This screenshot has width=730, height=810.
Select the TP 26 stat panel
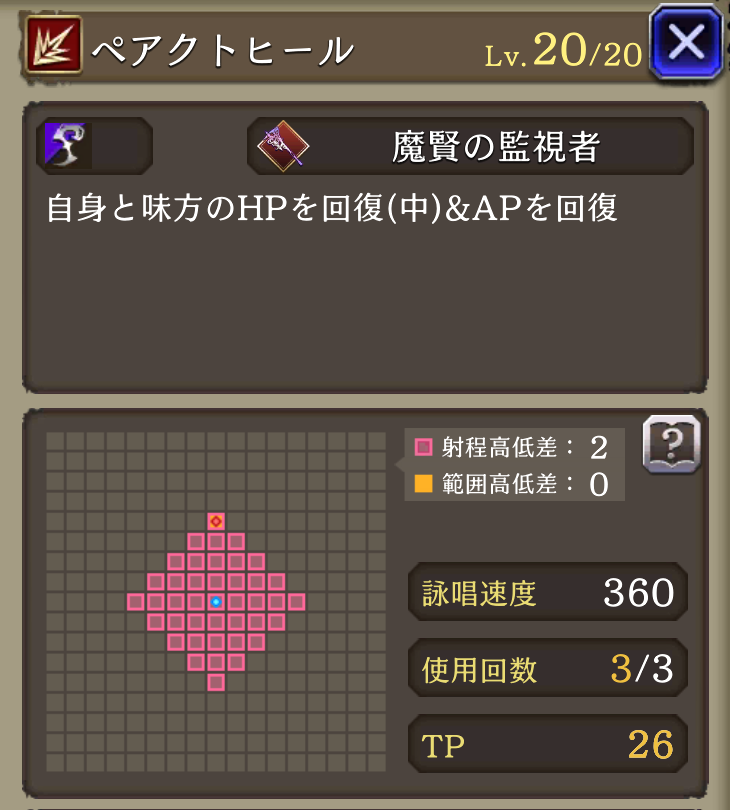point(548,744)
